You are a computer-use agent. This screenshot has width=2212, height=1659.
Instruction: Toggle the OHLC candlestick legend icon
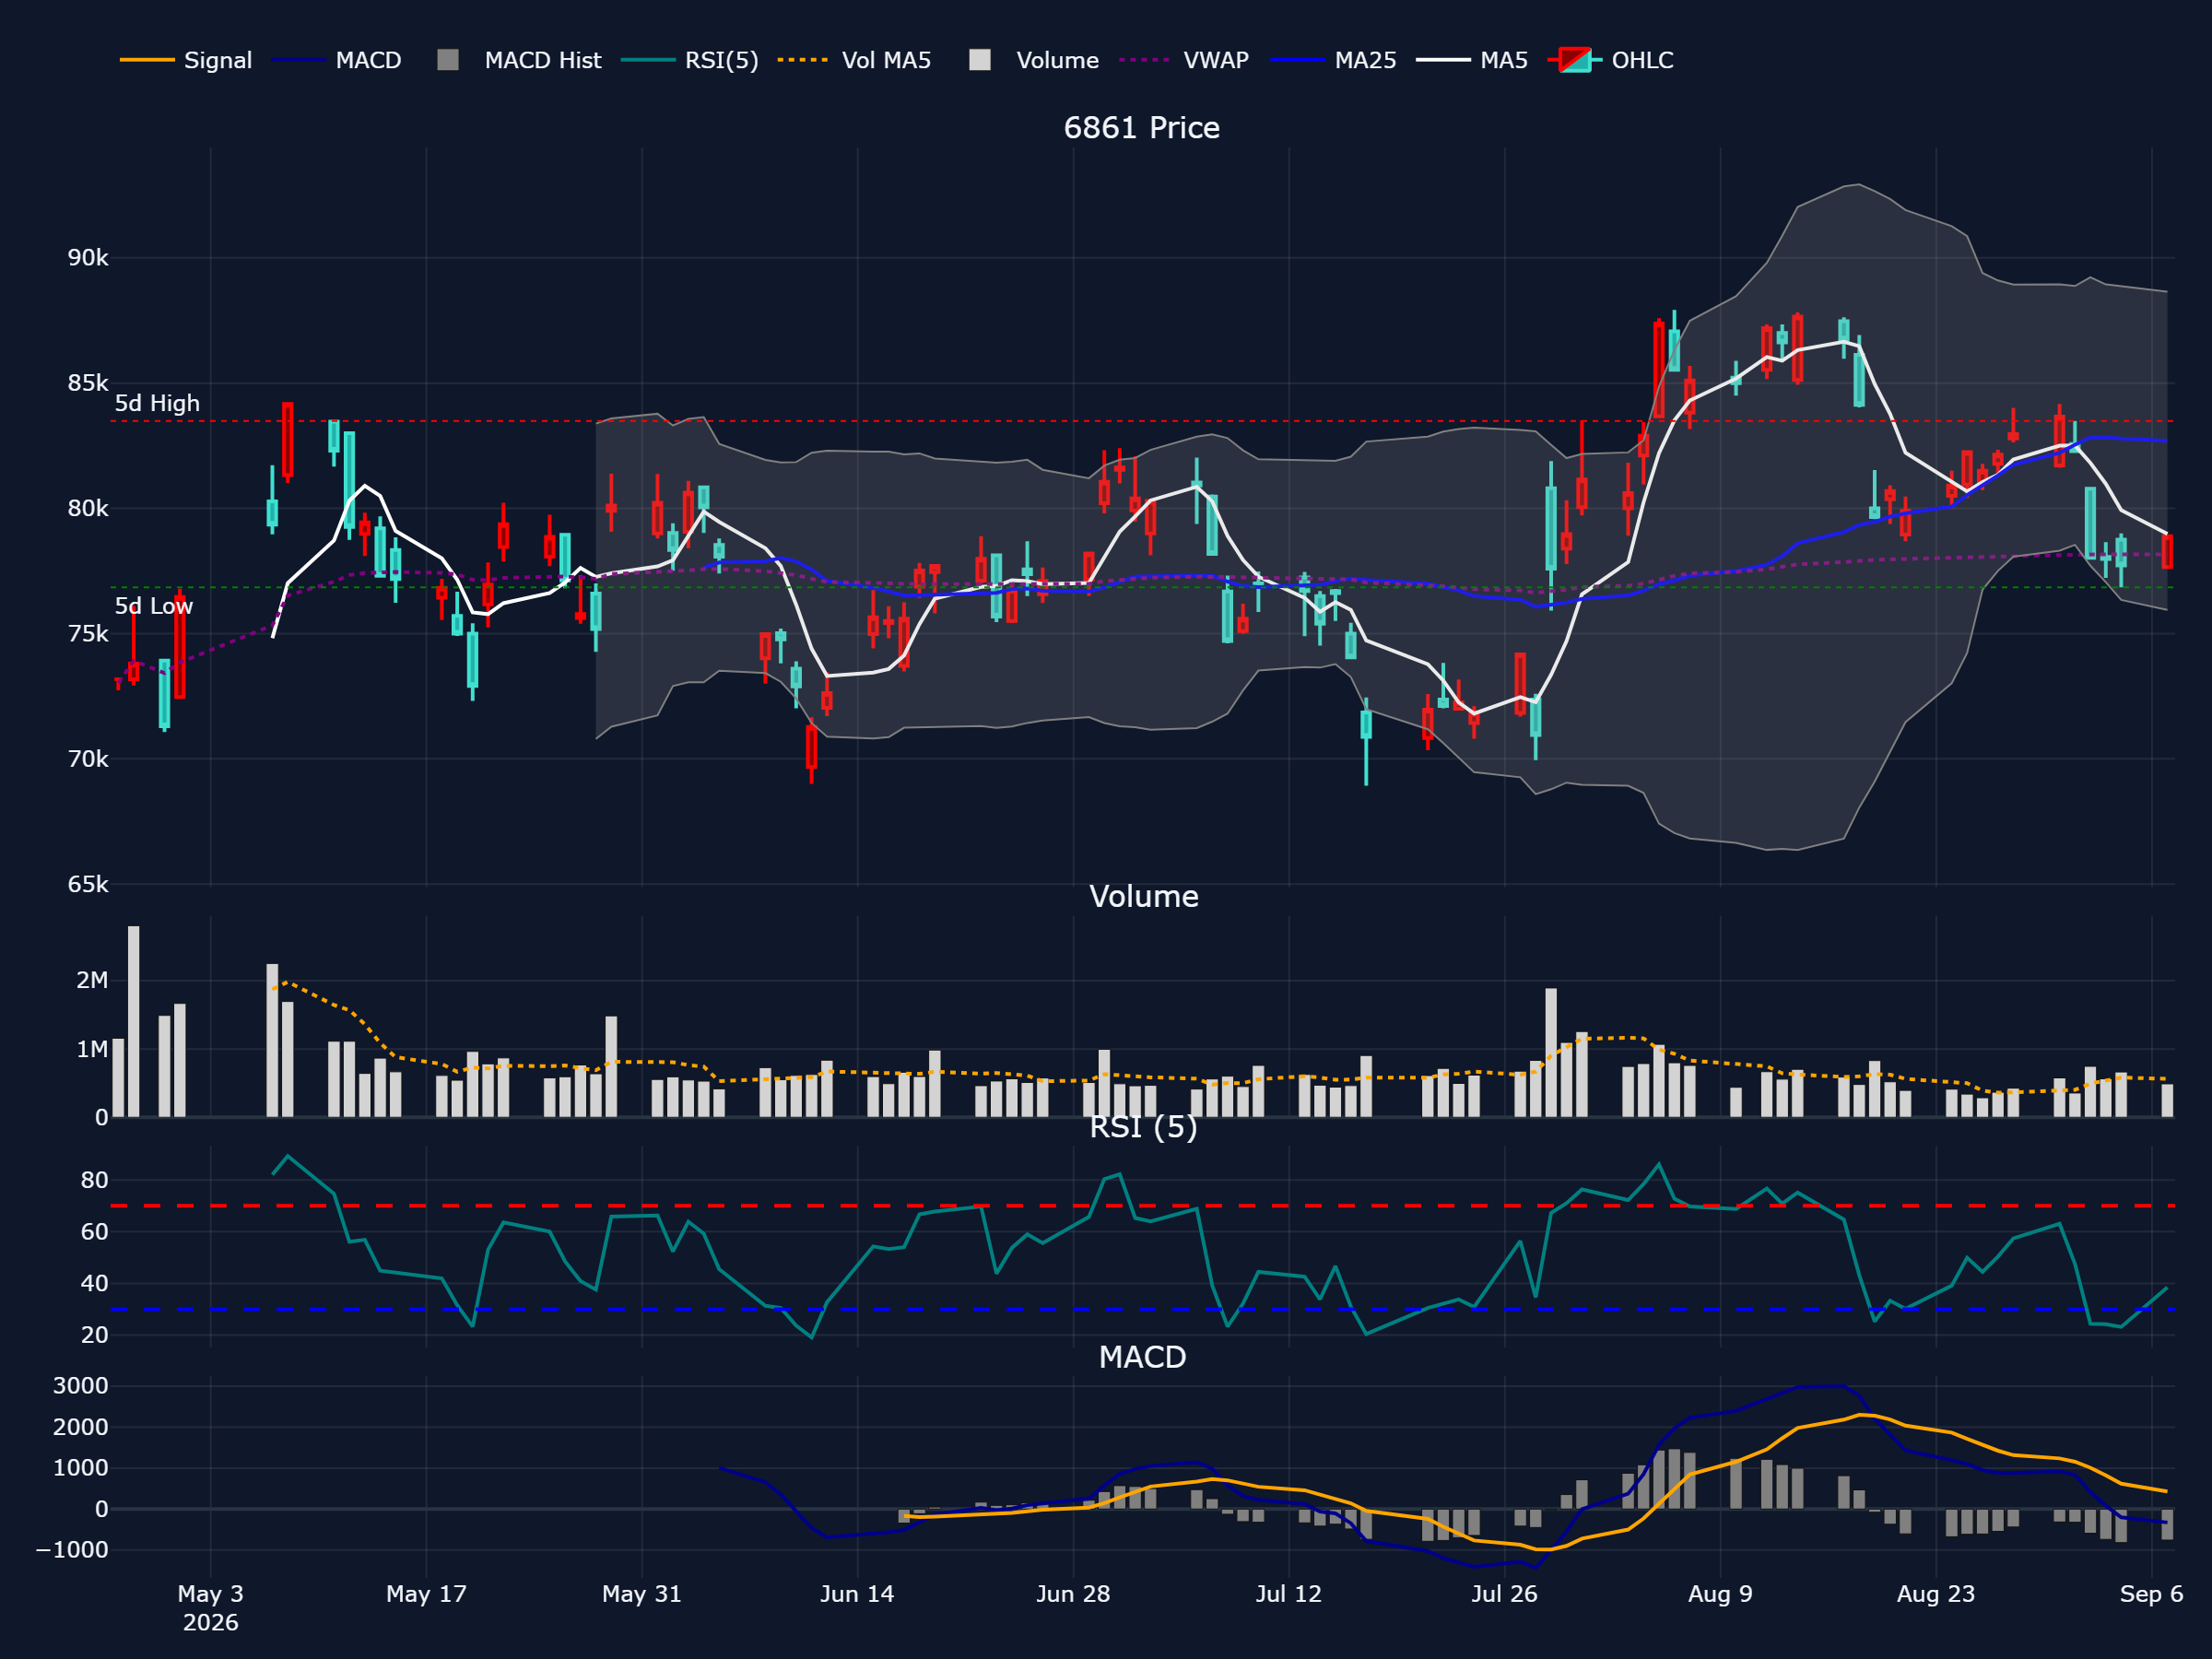[1575, 60]
